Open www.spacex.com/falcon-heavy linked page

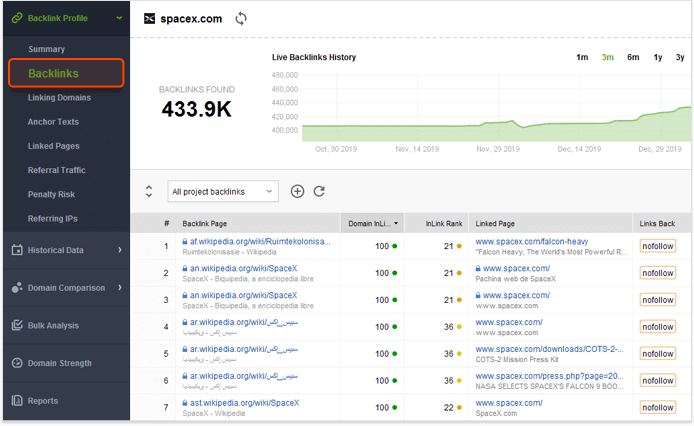click(x=532, y=242)
